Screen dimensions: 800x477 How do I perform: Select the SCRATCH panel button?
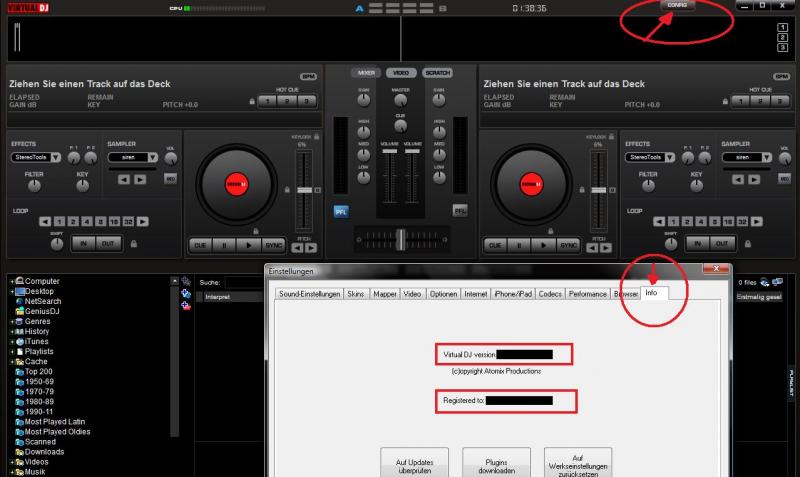point(437,73)
